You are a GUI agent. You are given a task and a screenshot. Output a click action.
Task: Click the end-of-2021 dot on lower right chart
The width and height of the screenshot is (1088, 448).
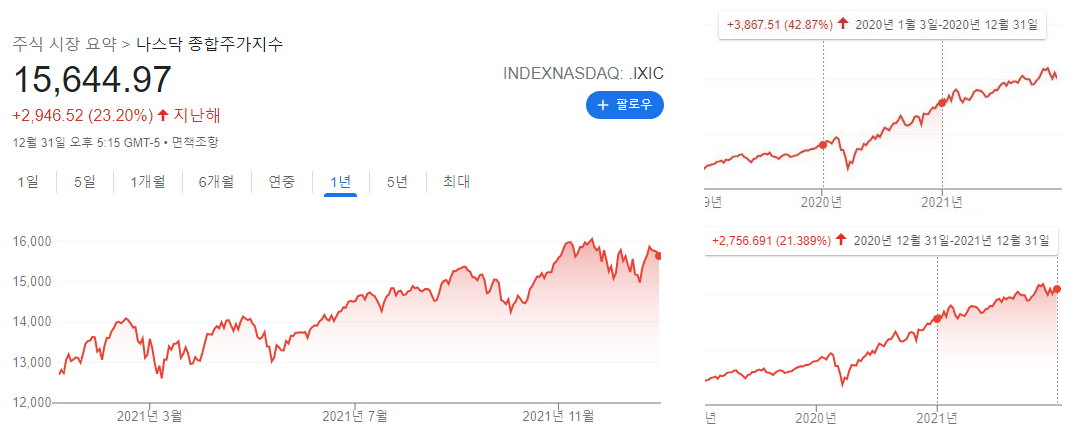click(1057, 289)
